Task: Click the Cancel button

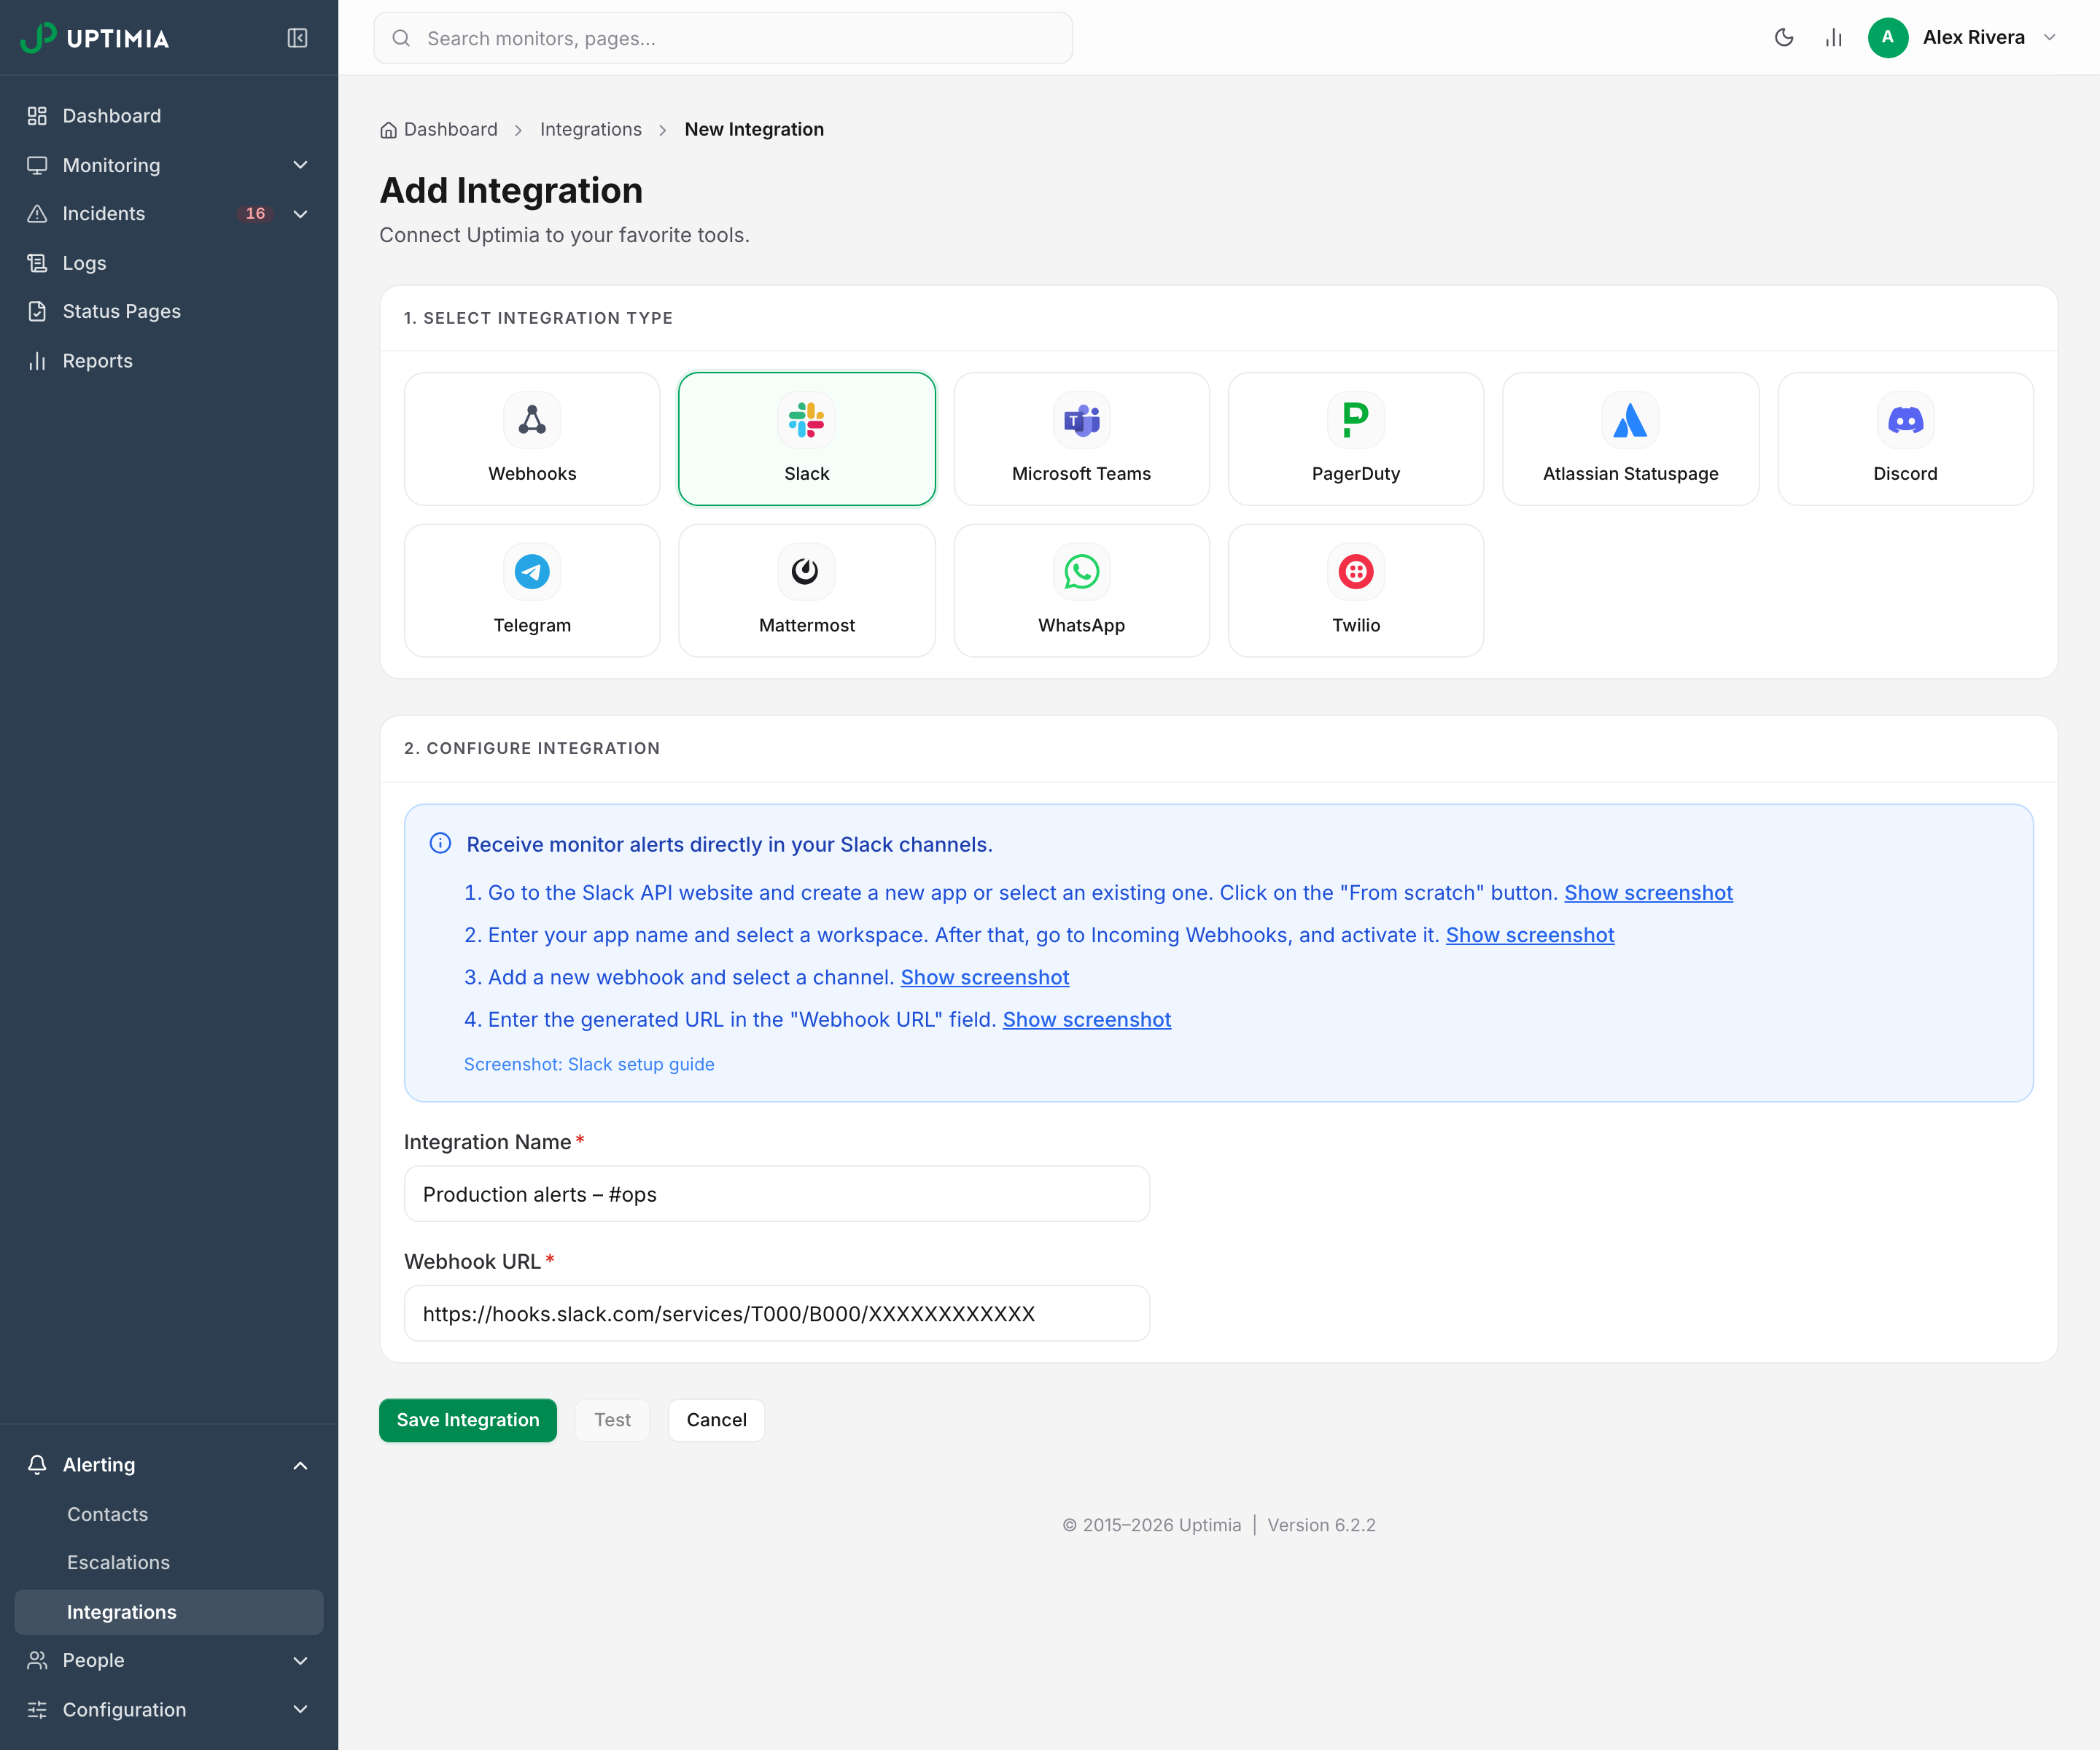Action: 716,1420
